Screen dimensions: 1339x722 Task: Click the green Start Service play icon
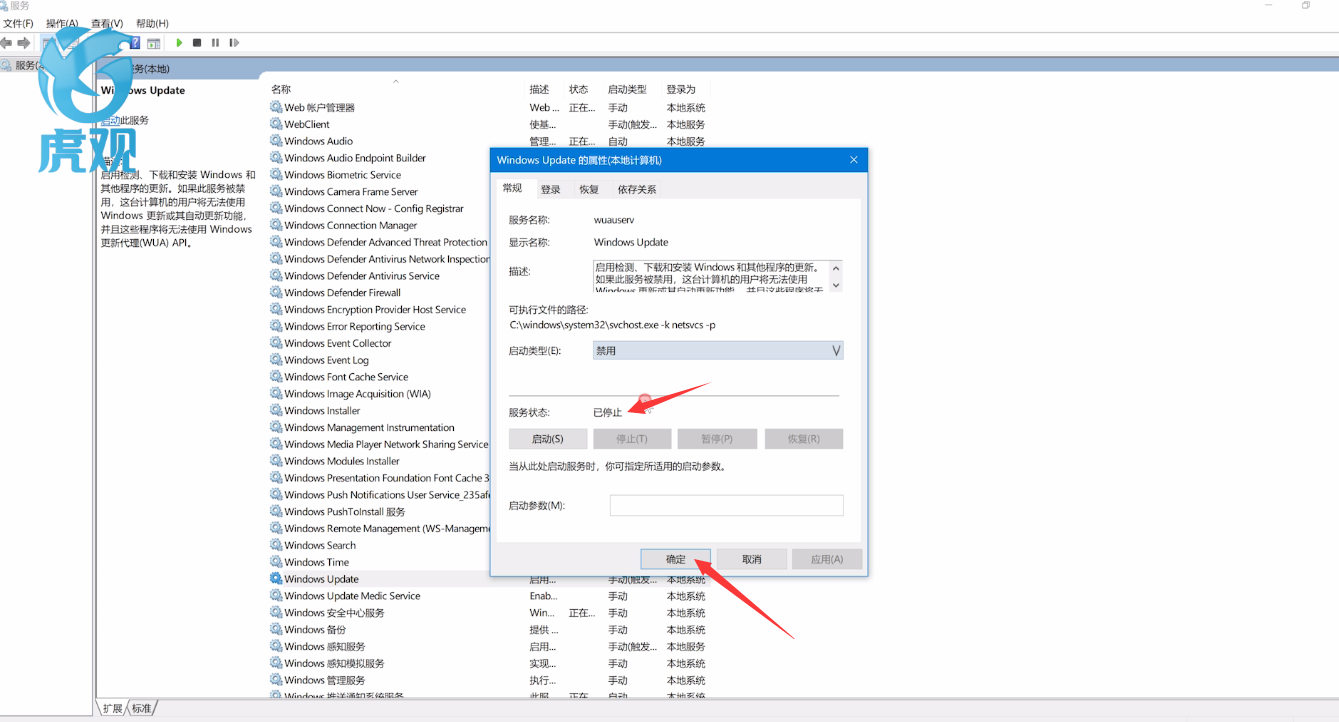[x=179, y=43]
